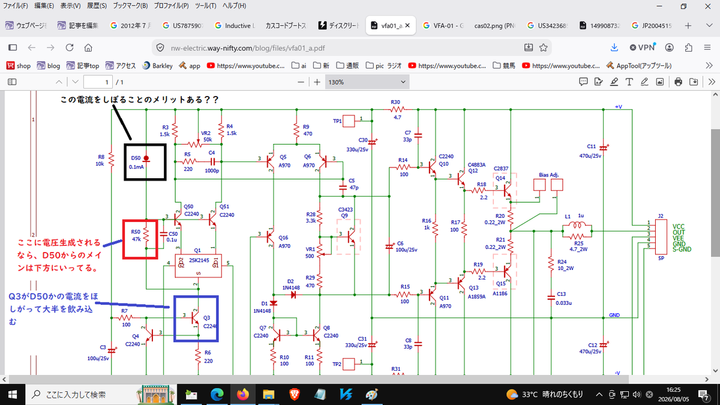
Task: Open the blog bookmark
Action: pos(49,66)
